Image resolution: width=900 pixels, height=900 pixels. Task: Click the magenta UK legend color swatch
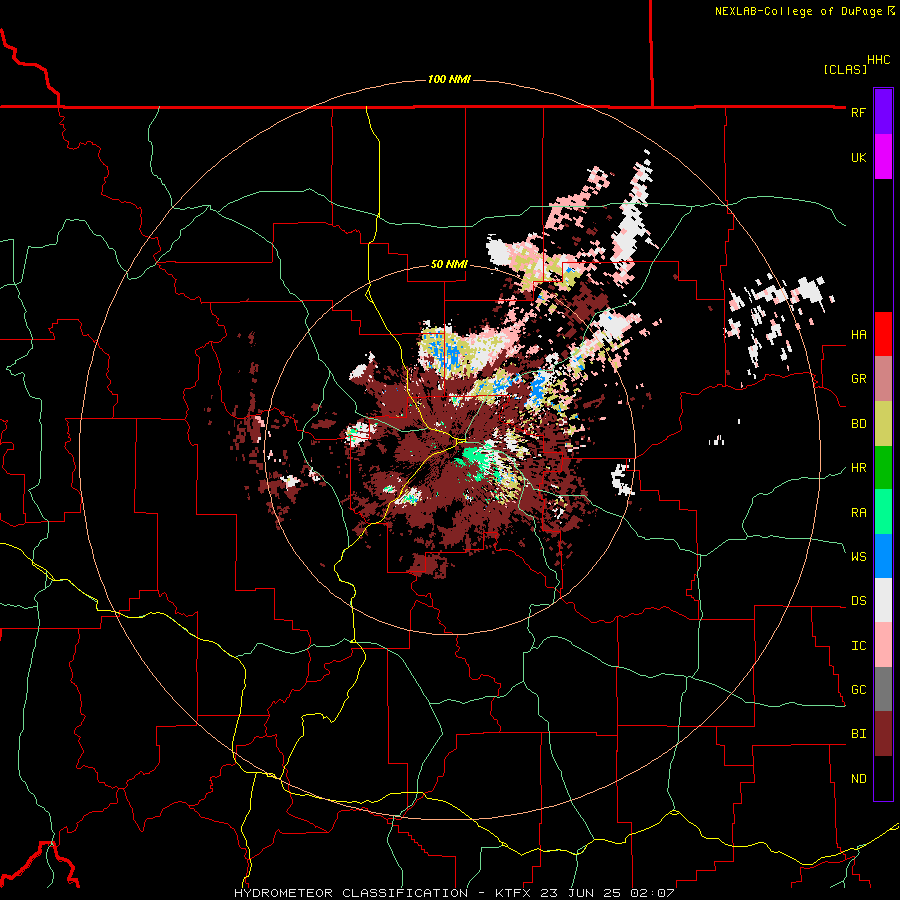pyautogui.click(x=883, y=157)
